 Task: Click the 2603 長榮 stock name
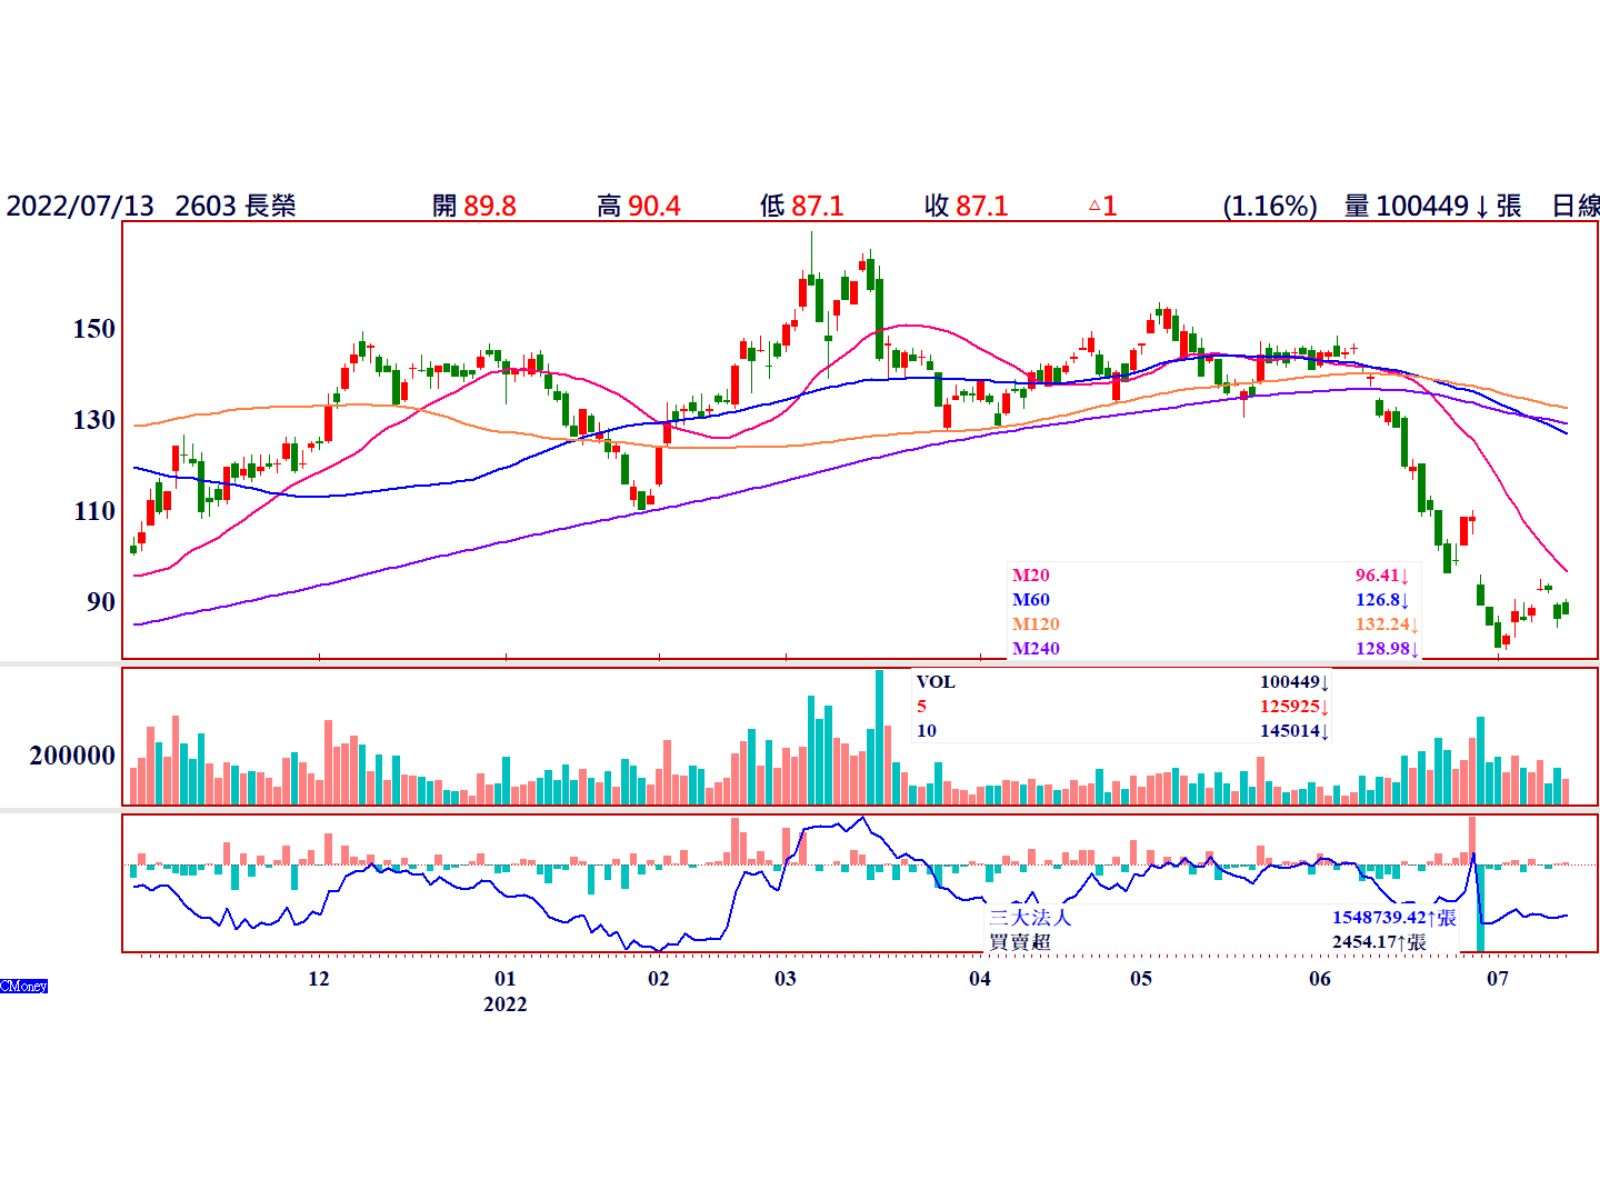coord(235,206)
